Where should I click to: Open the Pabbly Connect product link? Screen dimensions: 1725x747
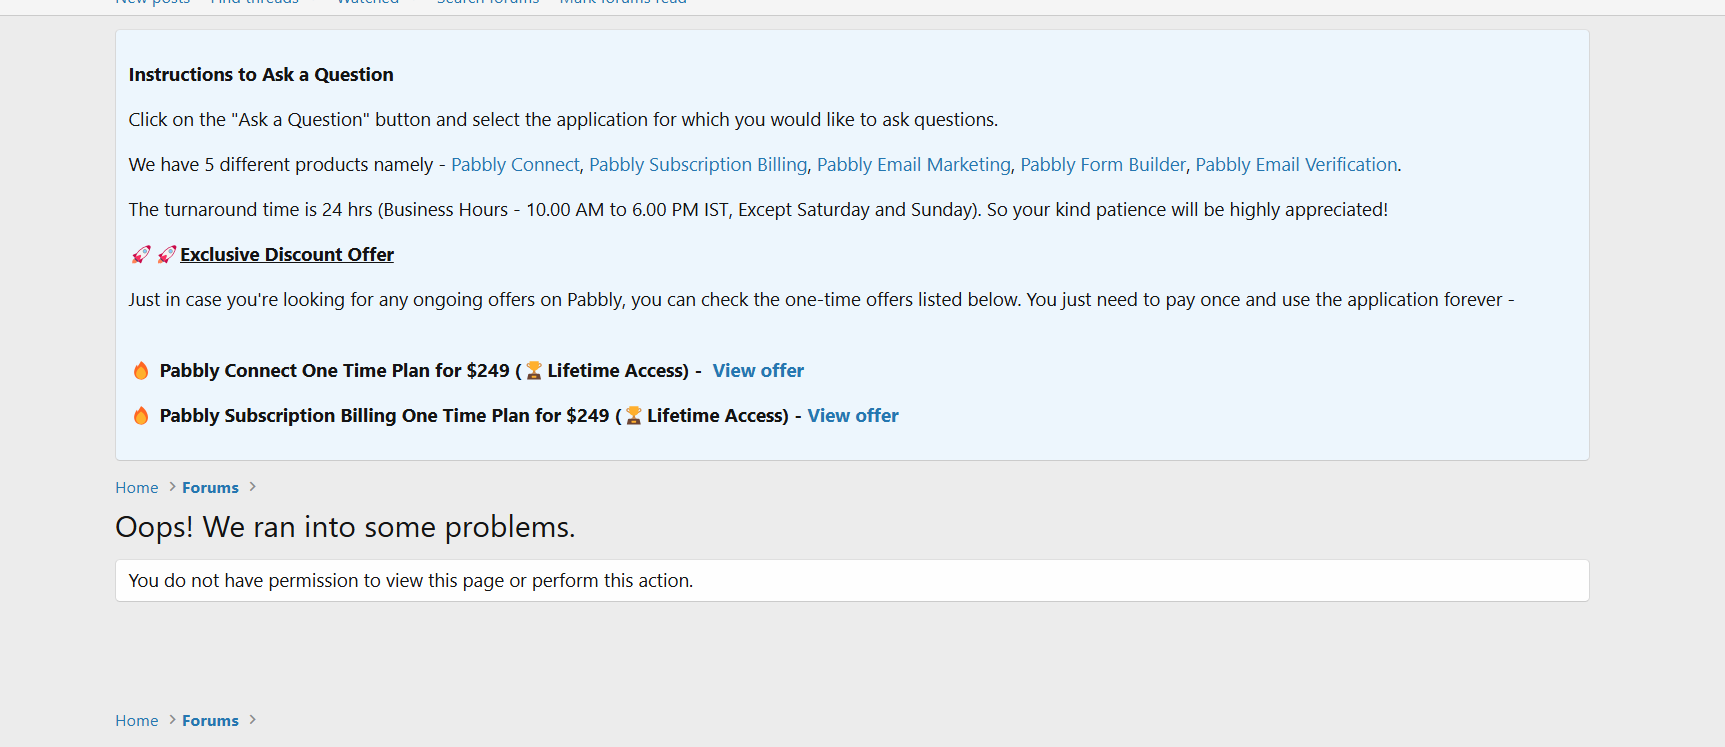(515, 165)
